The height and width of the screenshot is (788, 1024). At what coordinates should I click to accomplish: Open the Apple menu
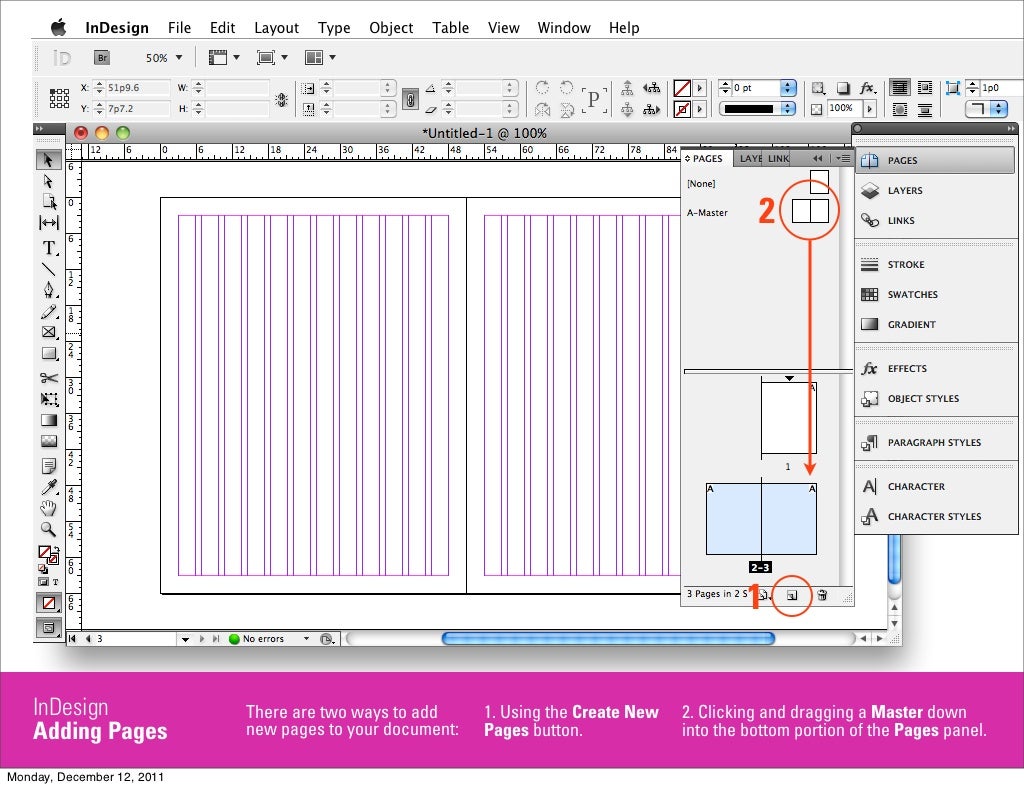(x=59, y=27)
